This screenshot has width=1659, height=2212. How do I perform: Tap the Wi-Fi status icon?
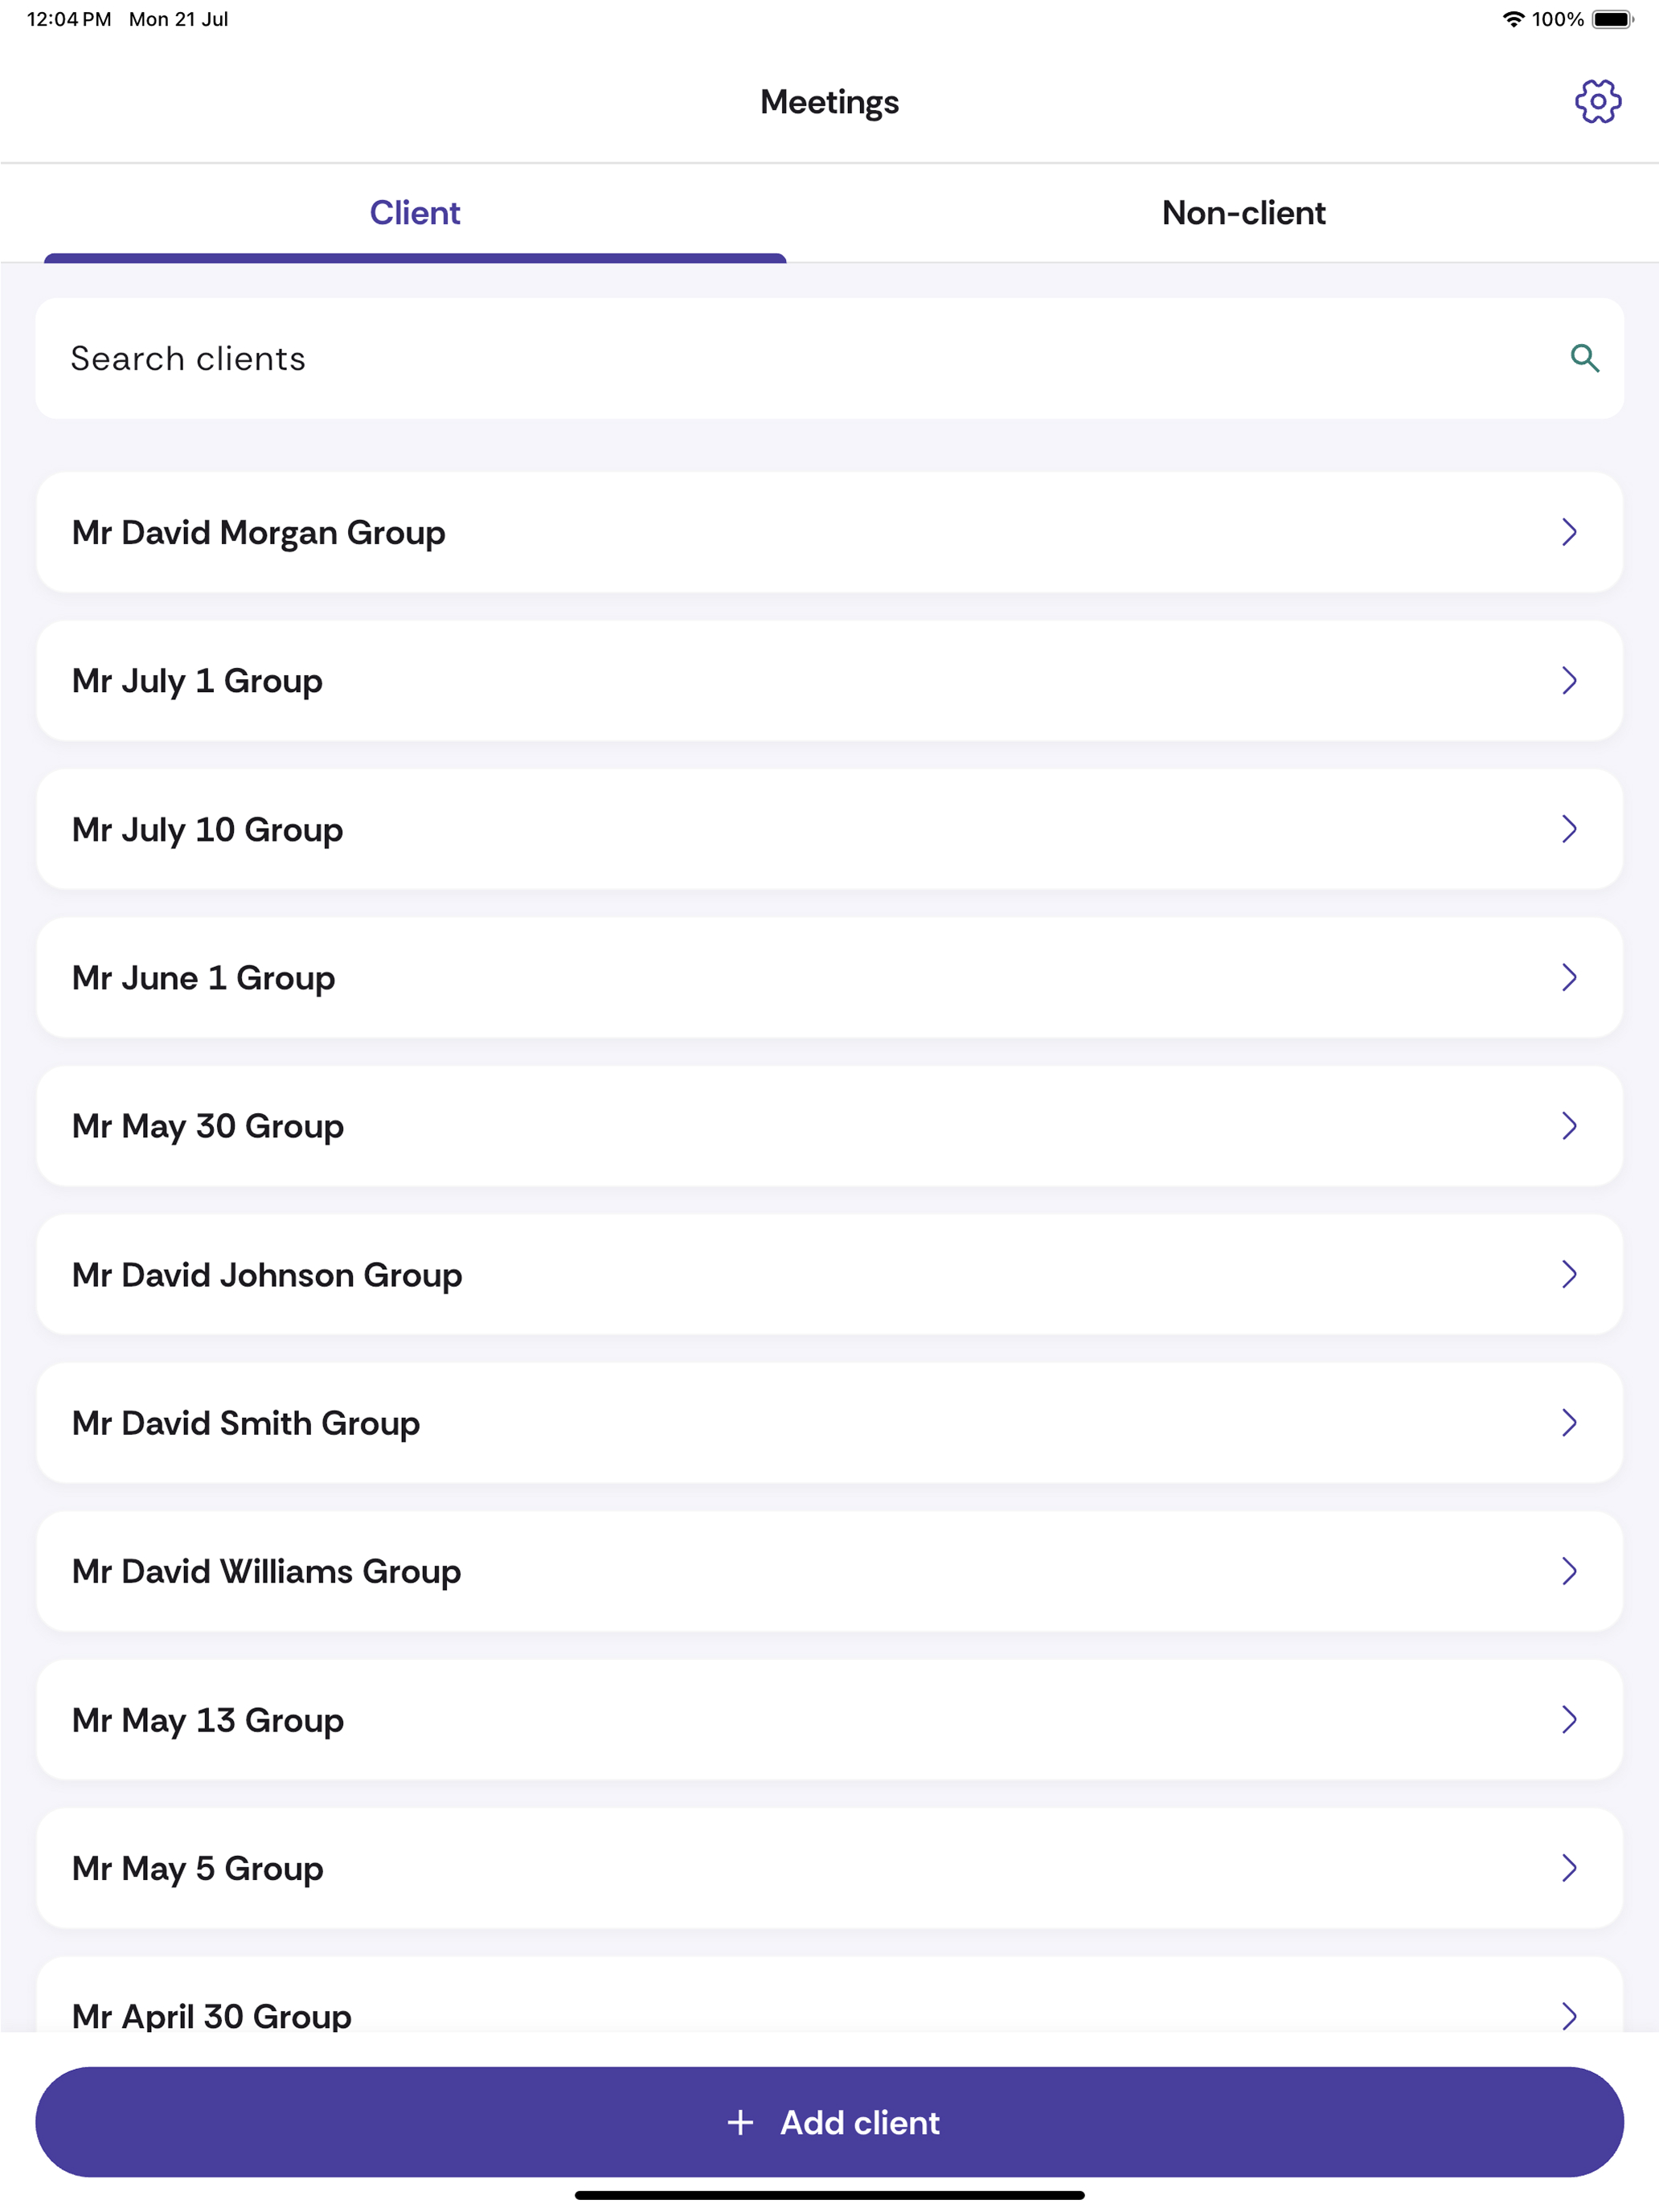tap(1513, 19)
